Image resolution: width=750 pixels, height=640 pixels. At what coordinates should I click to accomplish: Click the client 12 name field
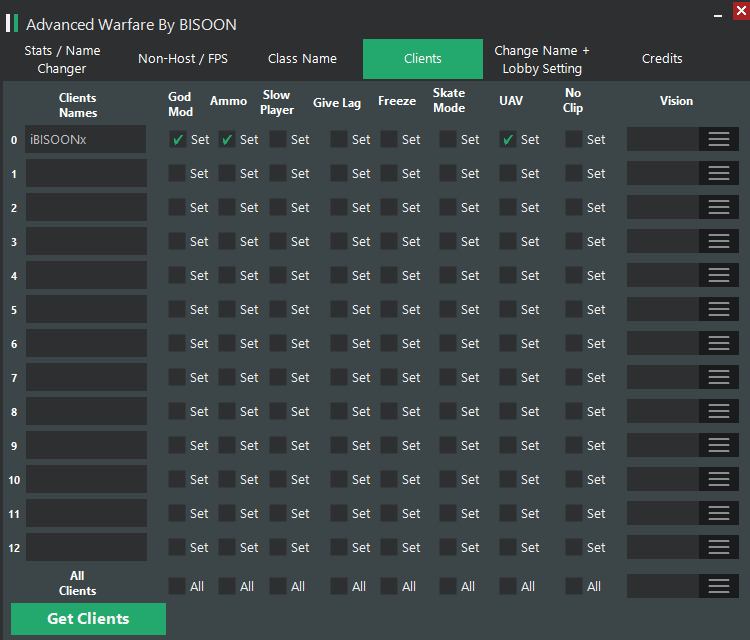click(86, 547)
